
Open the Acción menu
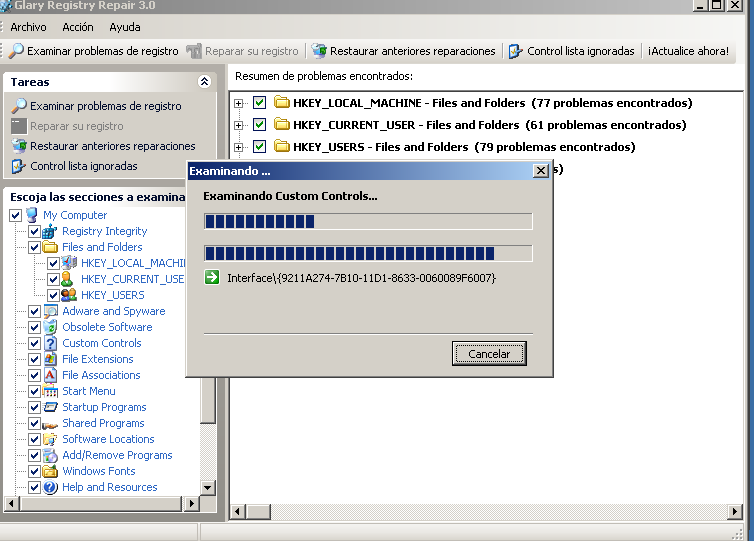(78, 27)
